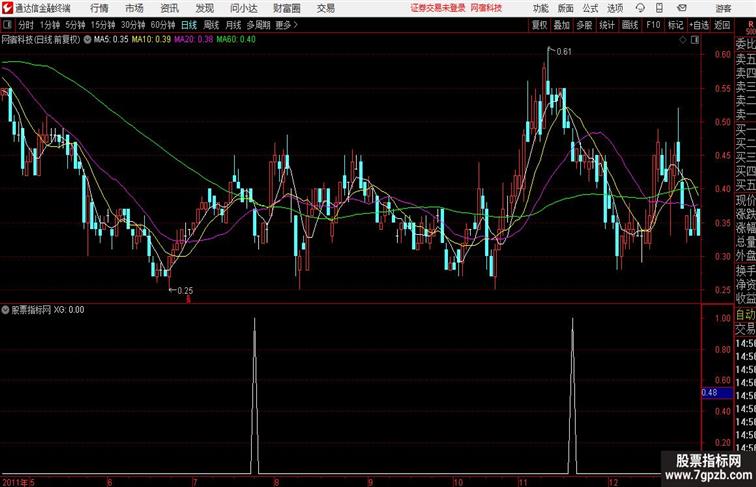Click the Tongdaxin red logo icon
The width and height of the screenshot is (756, 487).
click(x=7, y=8)
